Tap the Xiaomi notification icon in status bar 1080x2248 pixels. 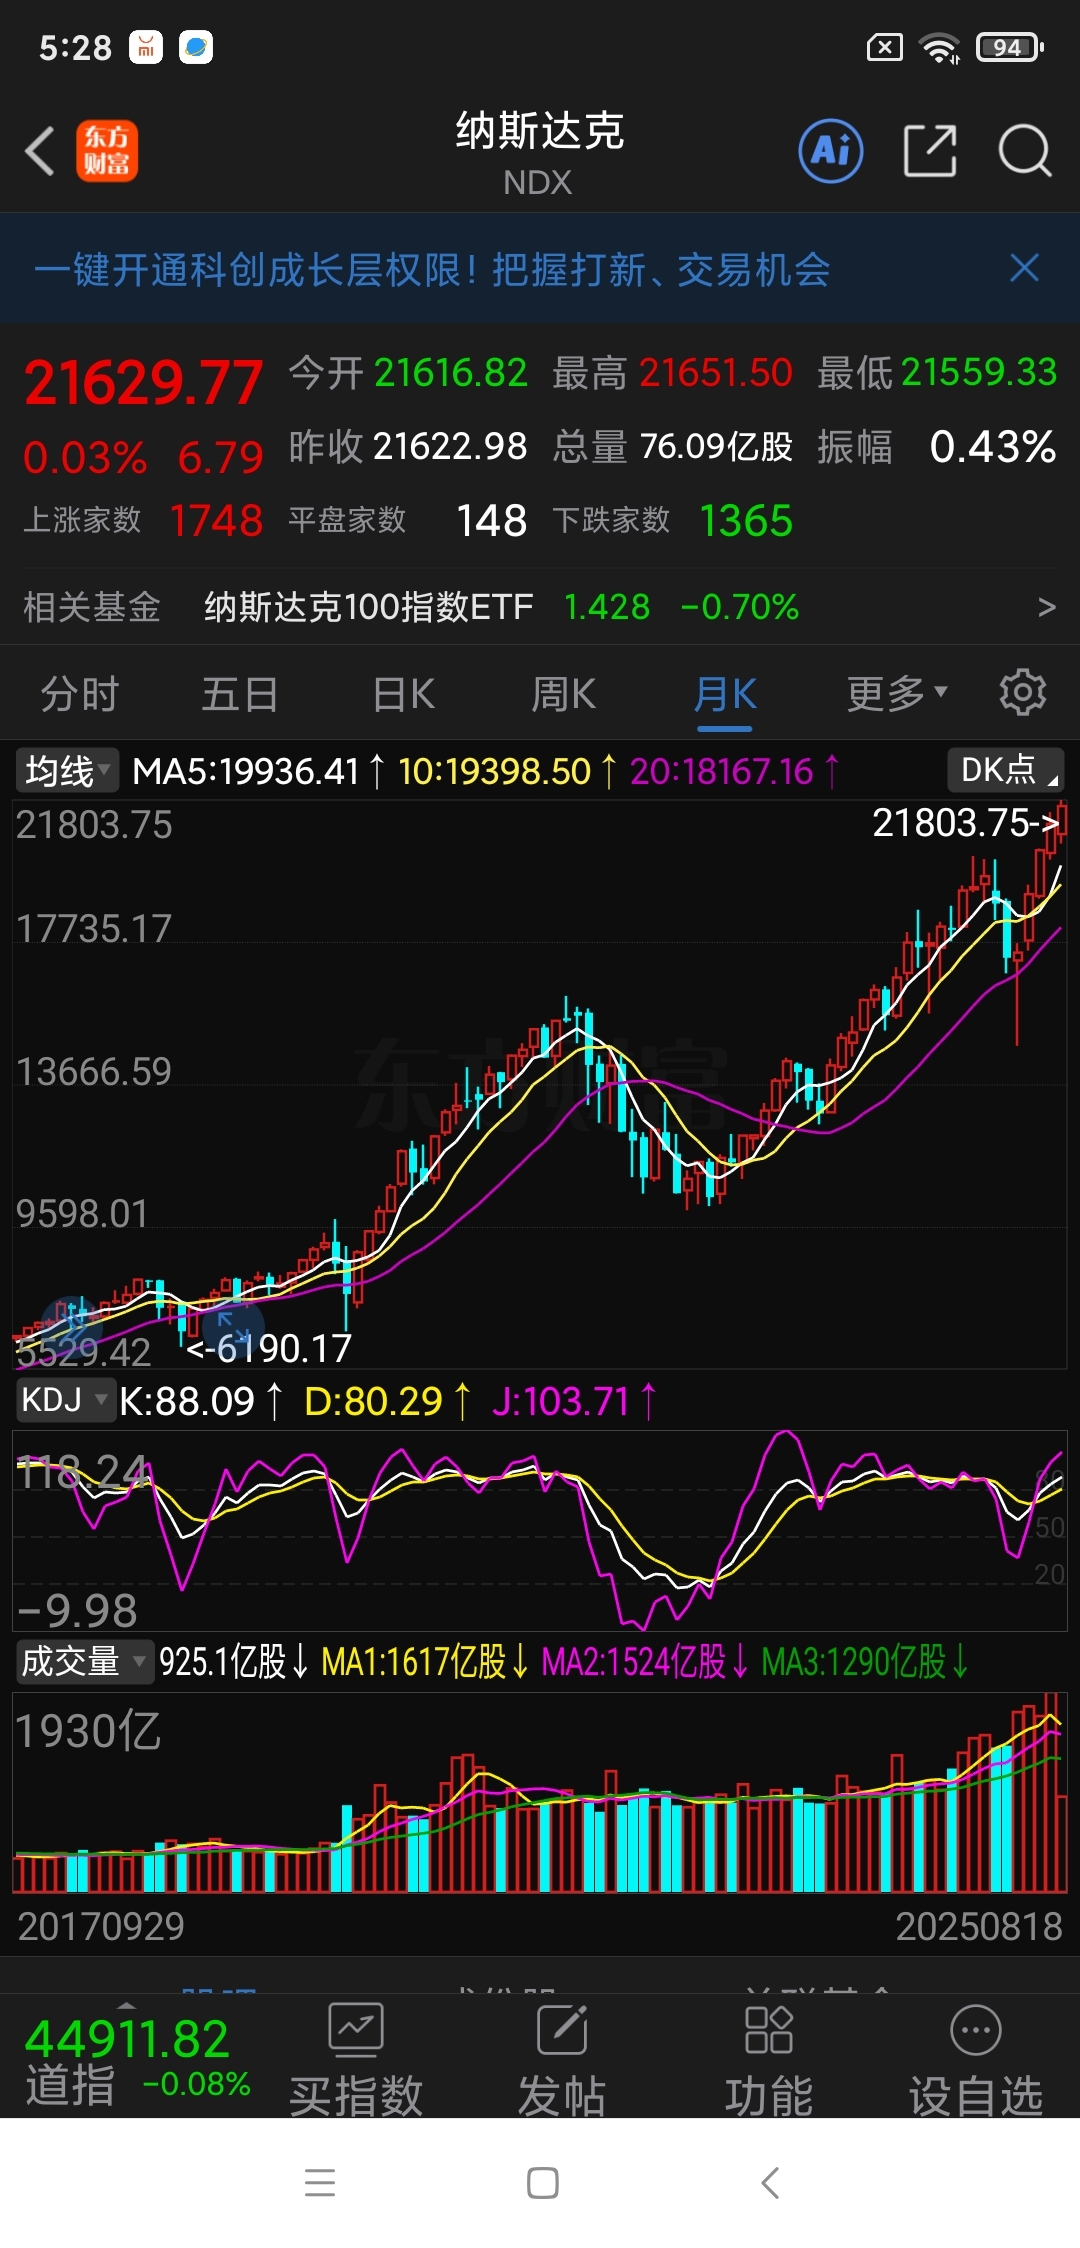[x=146, y=47]
